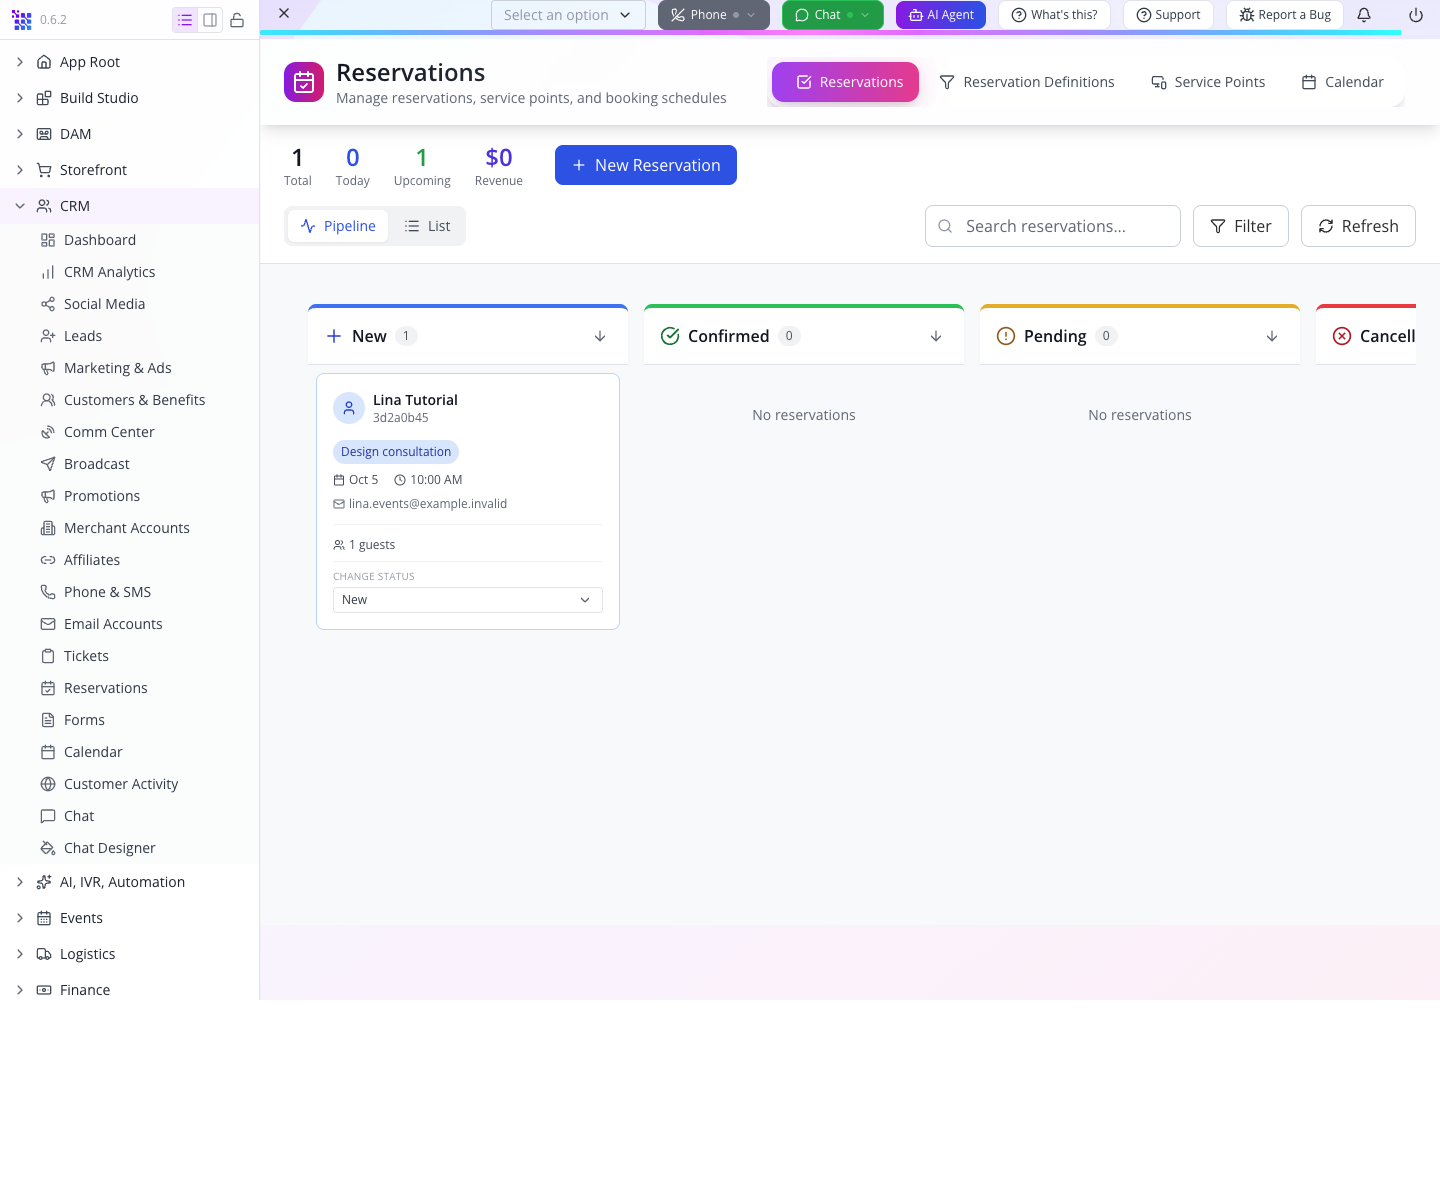
Task: Open the AI Agent button
Action: pyautogui.click(x=941, y=15)
